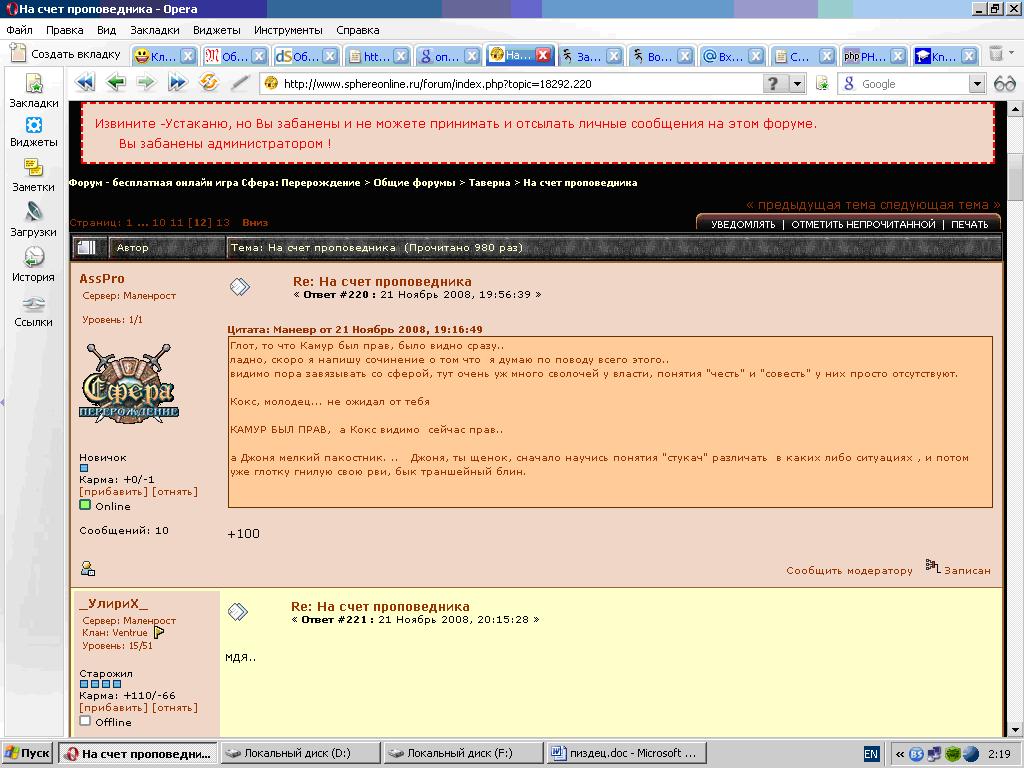Viewport: 1024px width, 768px height.
Task: Click in the Google search field
Action: (913, 84)
